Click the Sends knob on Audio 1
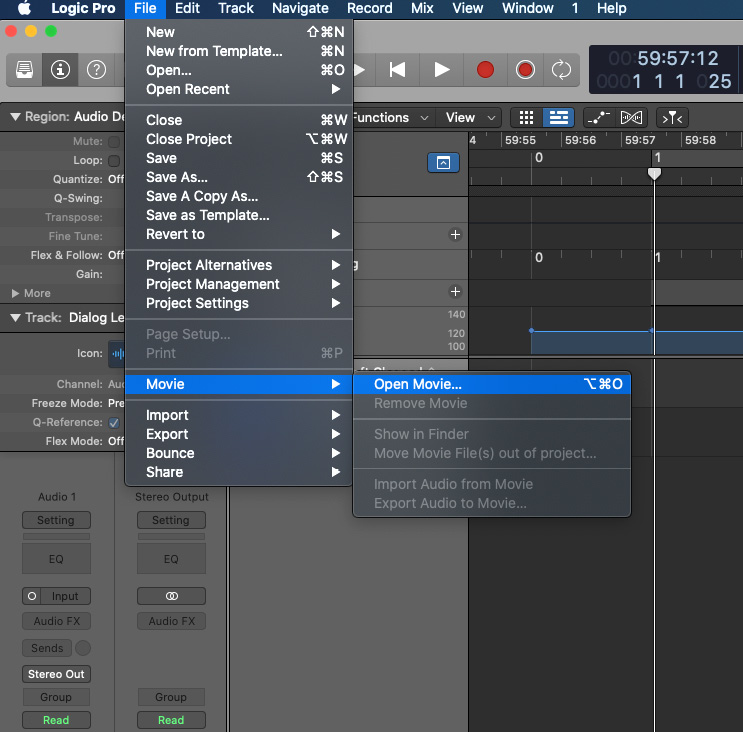Screen dimensions: 743x732 (x=83, y=648)
